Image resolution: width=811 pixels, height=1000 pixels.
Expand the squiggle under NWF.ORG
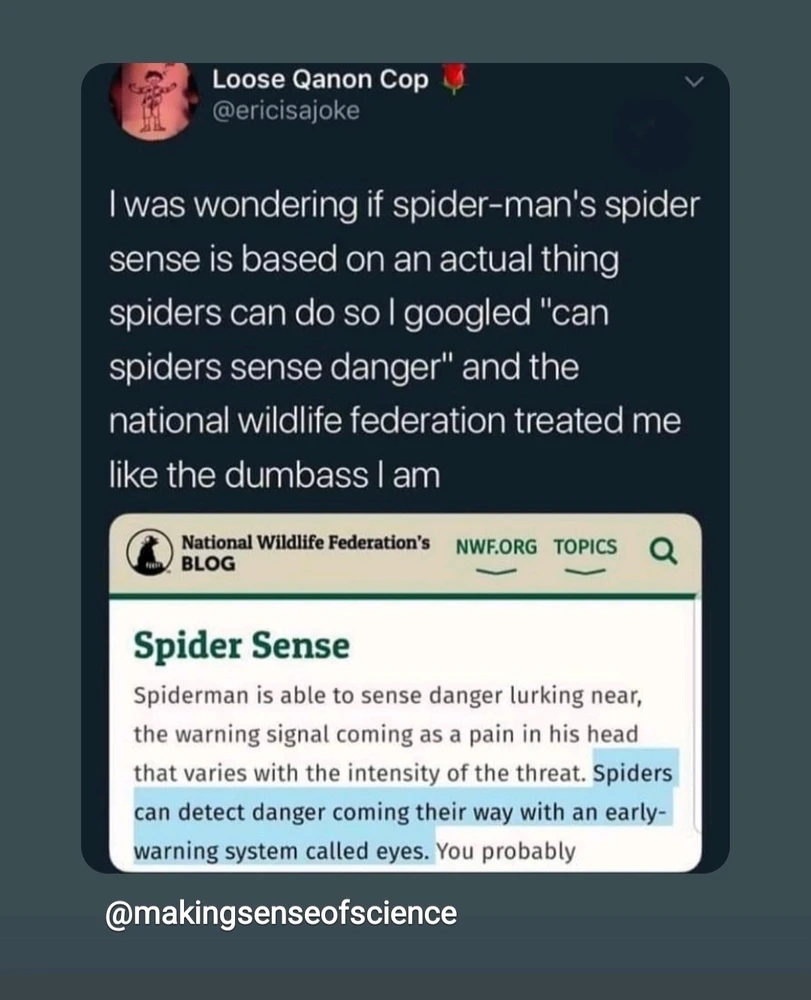click(495, 574)
